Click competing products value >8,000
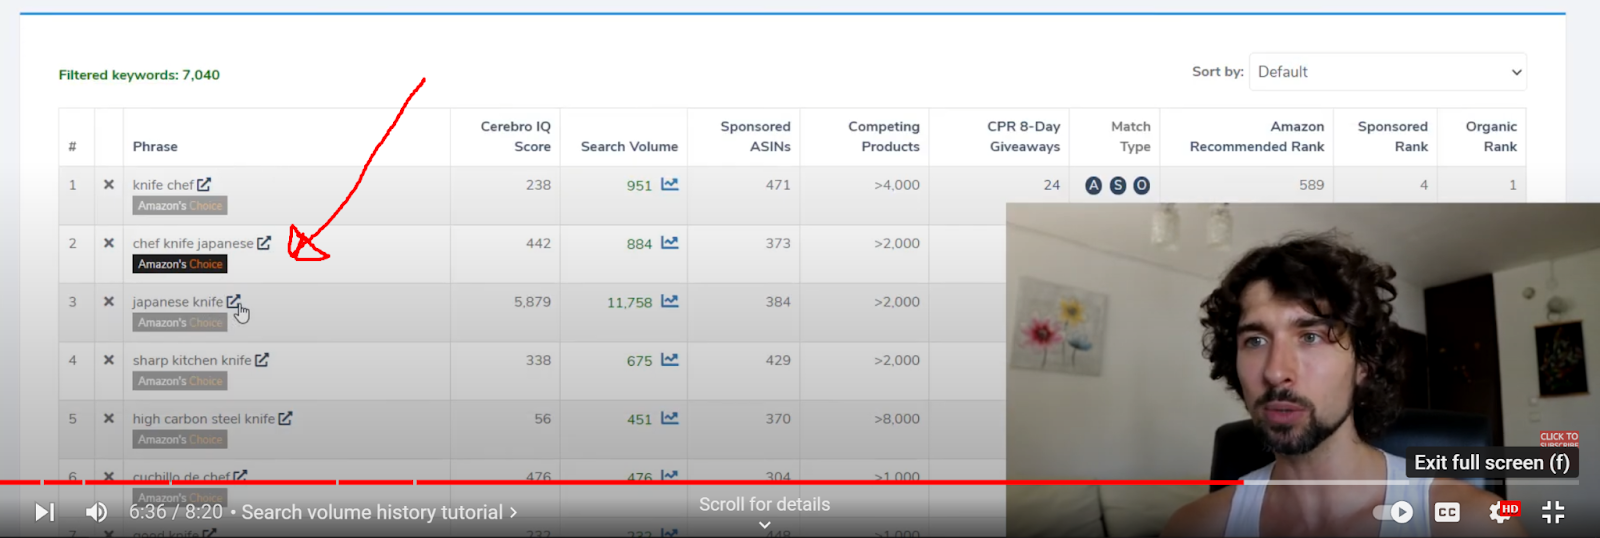The image size is (1600, 538). click(x=897, y=419)
